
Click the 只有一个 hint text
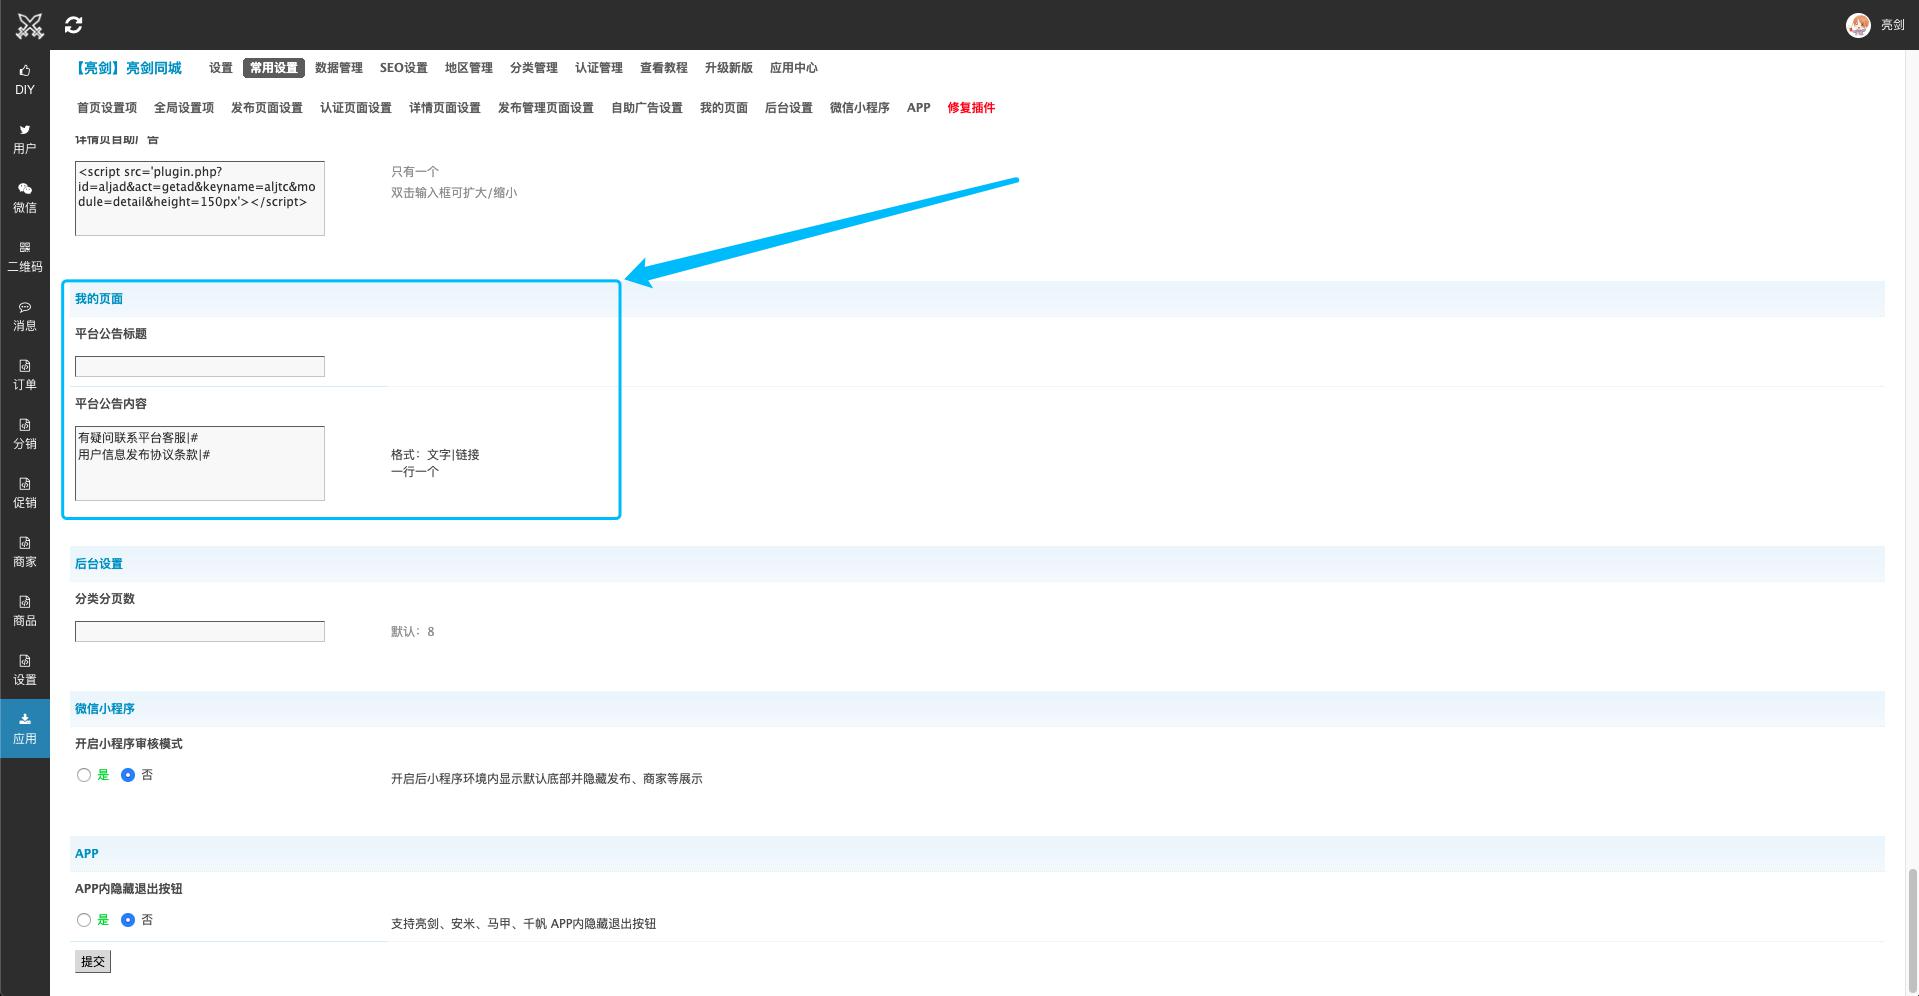tap(415, 172)
